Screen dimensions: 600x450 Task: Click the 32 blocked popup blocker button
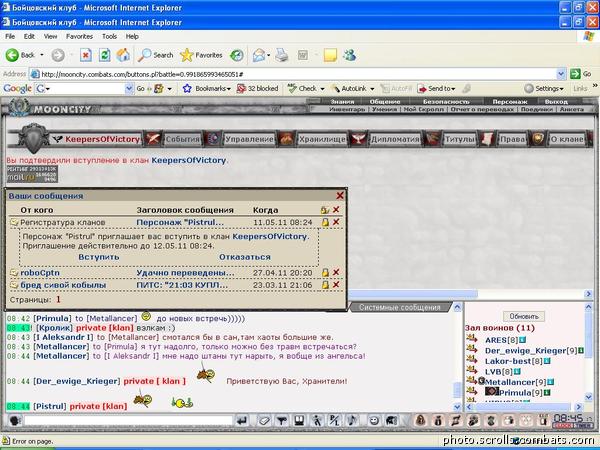pos(258,89)
